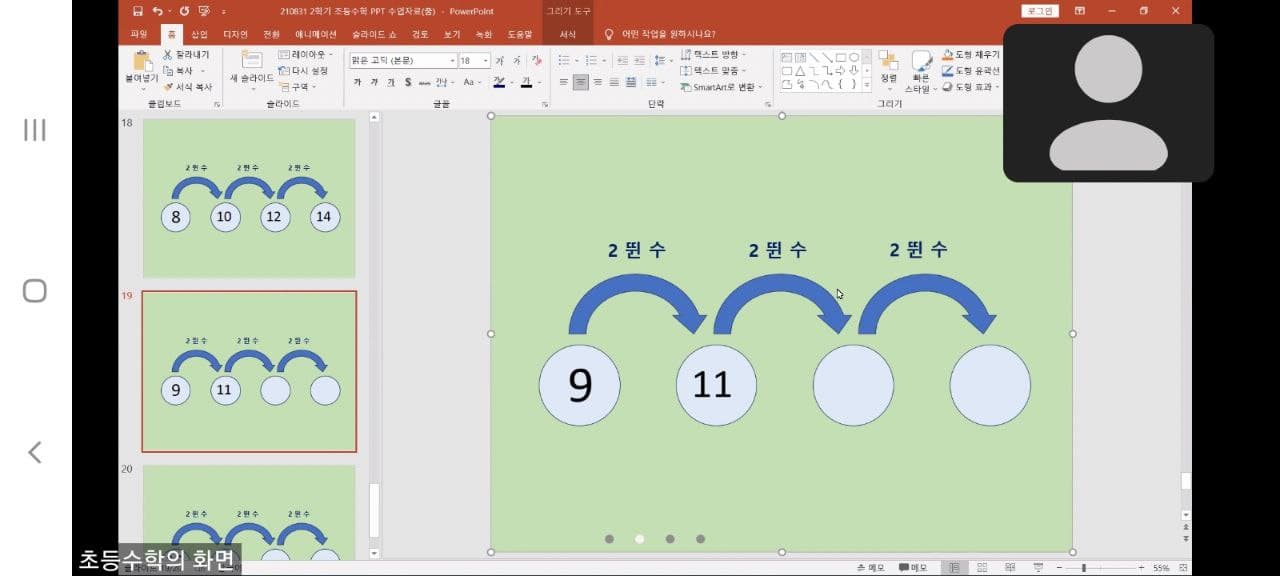Cut selection with 잘라내기
1280x576 pixels.
click(186, 55)
